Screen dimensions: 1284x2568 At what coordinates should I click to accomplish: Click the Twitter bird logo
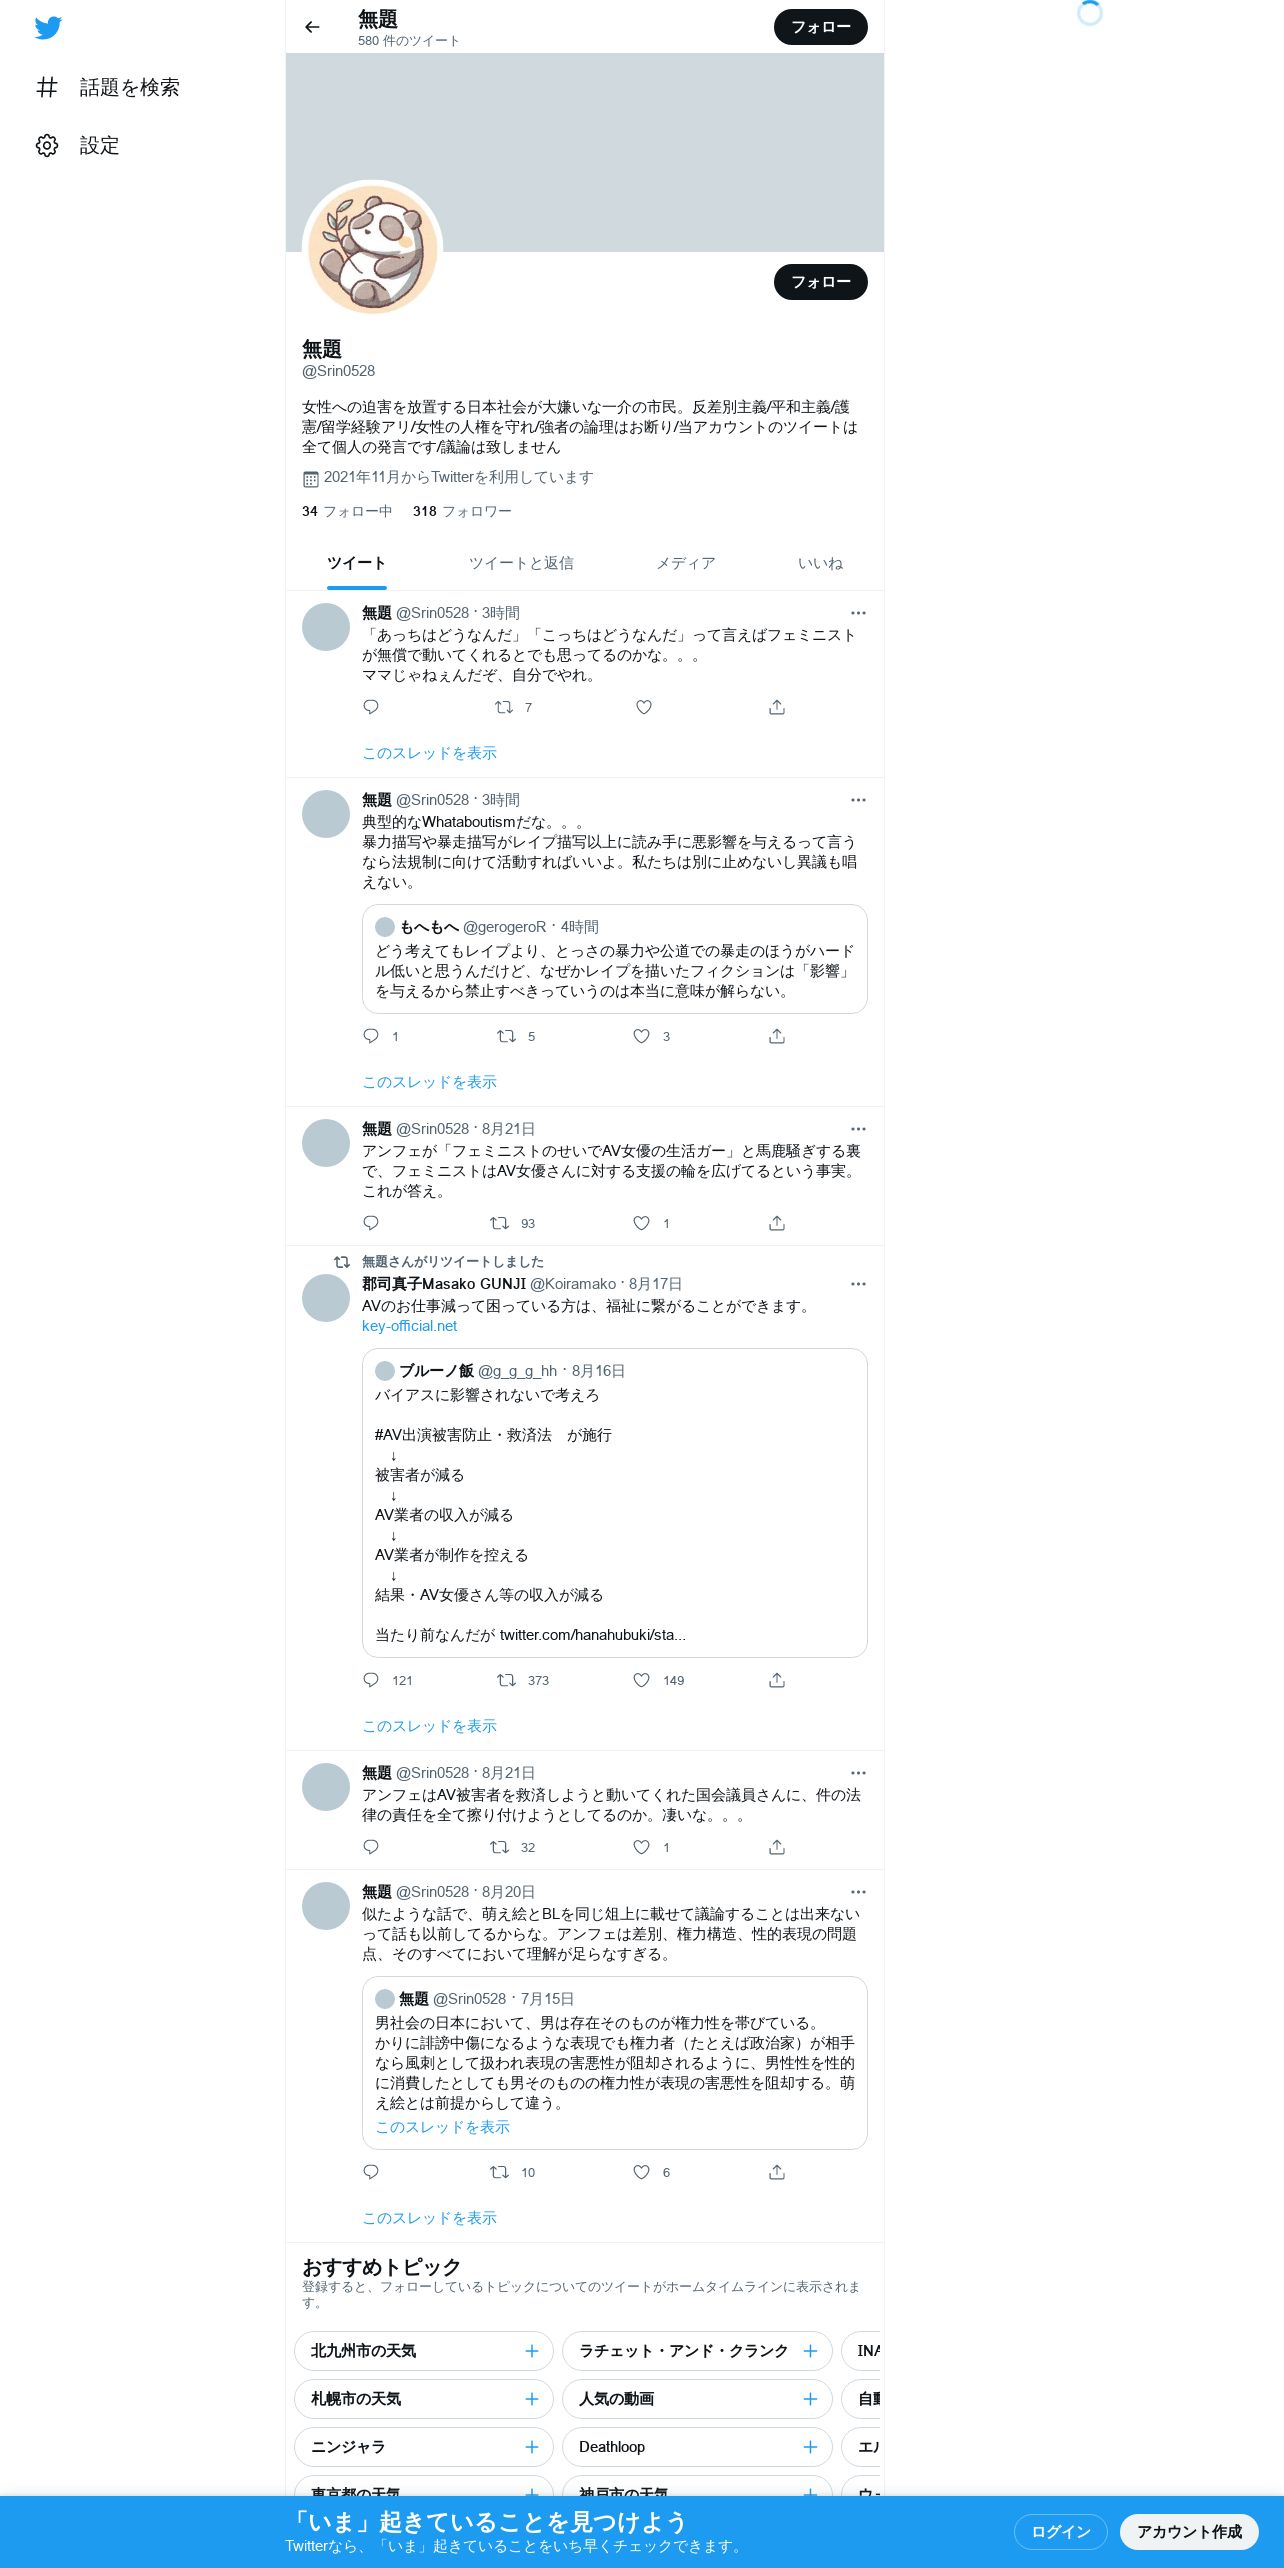click(x=48, y=28)
